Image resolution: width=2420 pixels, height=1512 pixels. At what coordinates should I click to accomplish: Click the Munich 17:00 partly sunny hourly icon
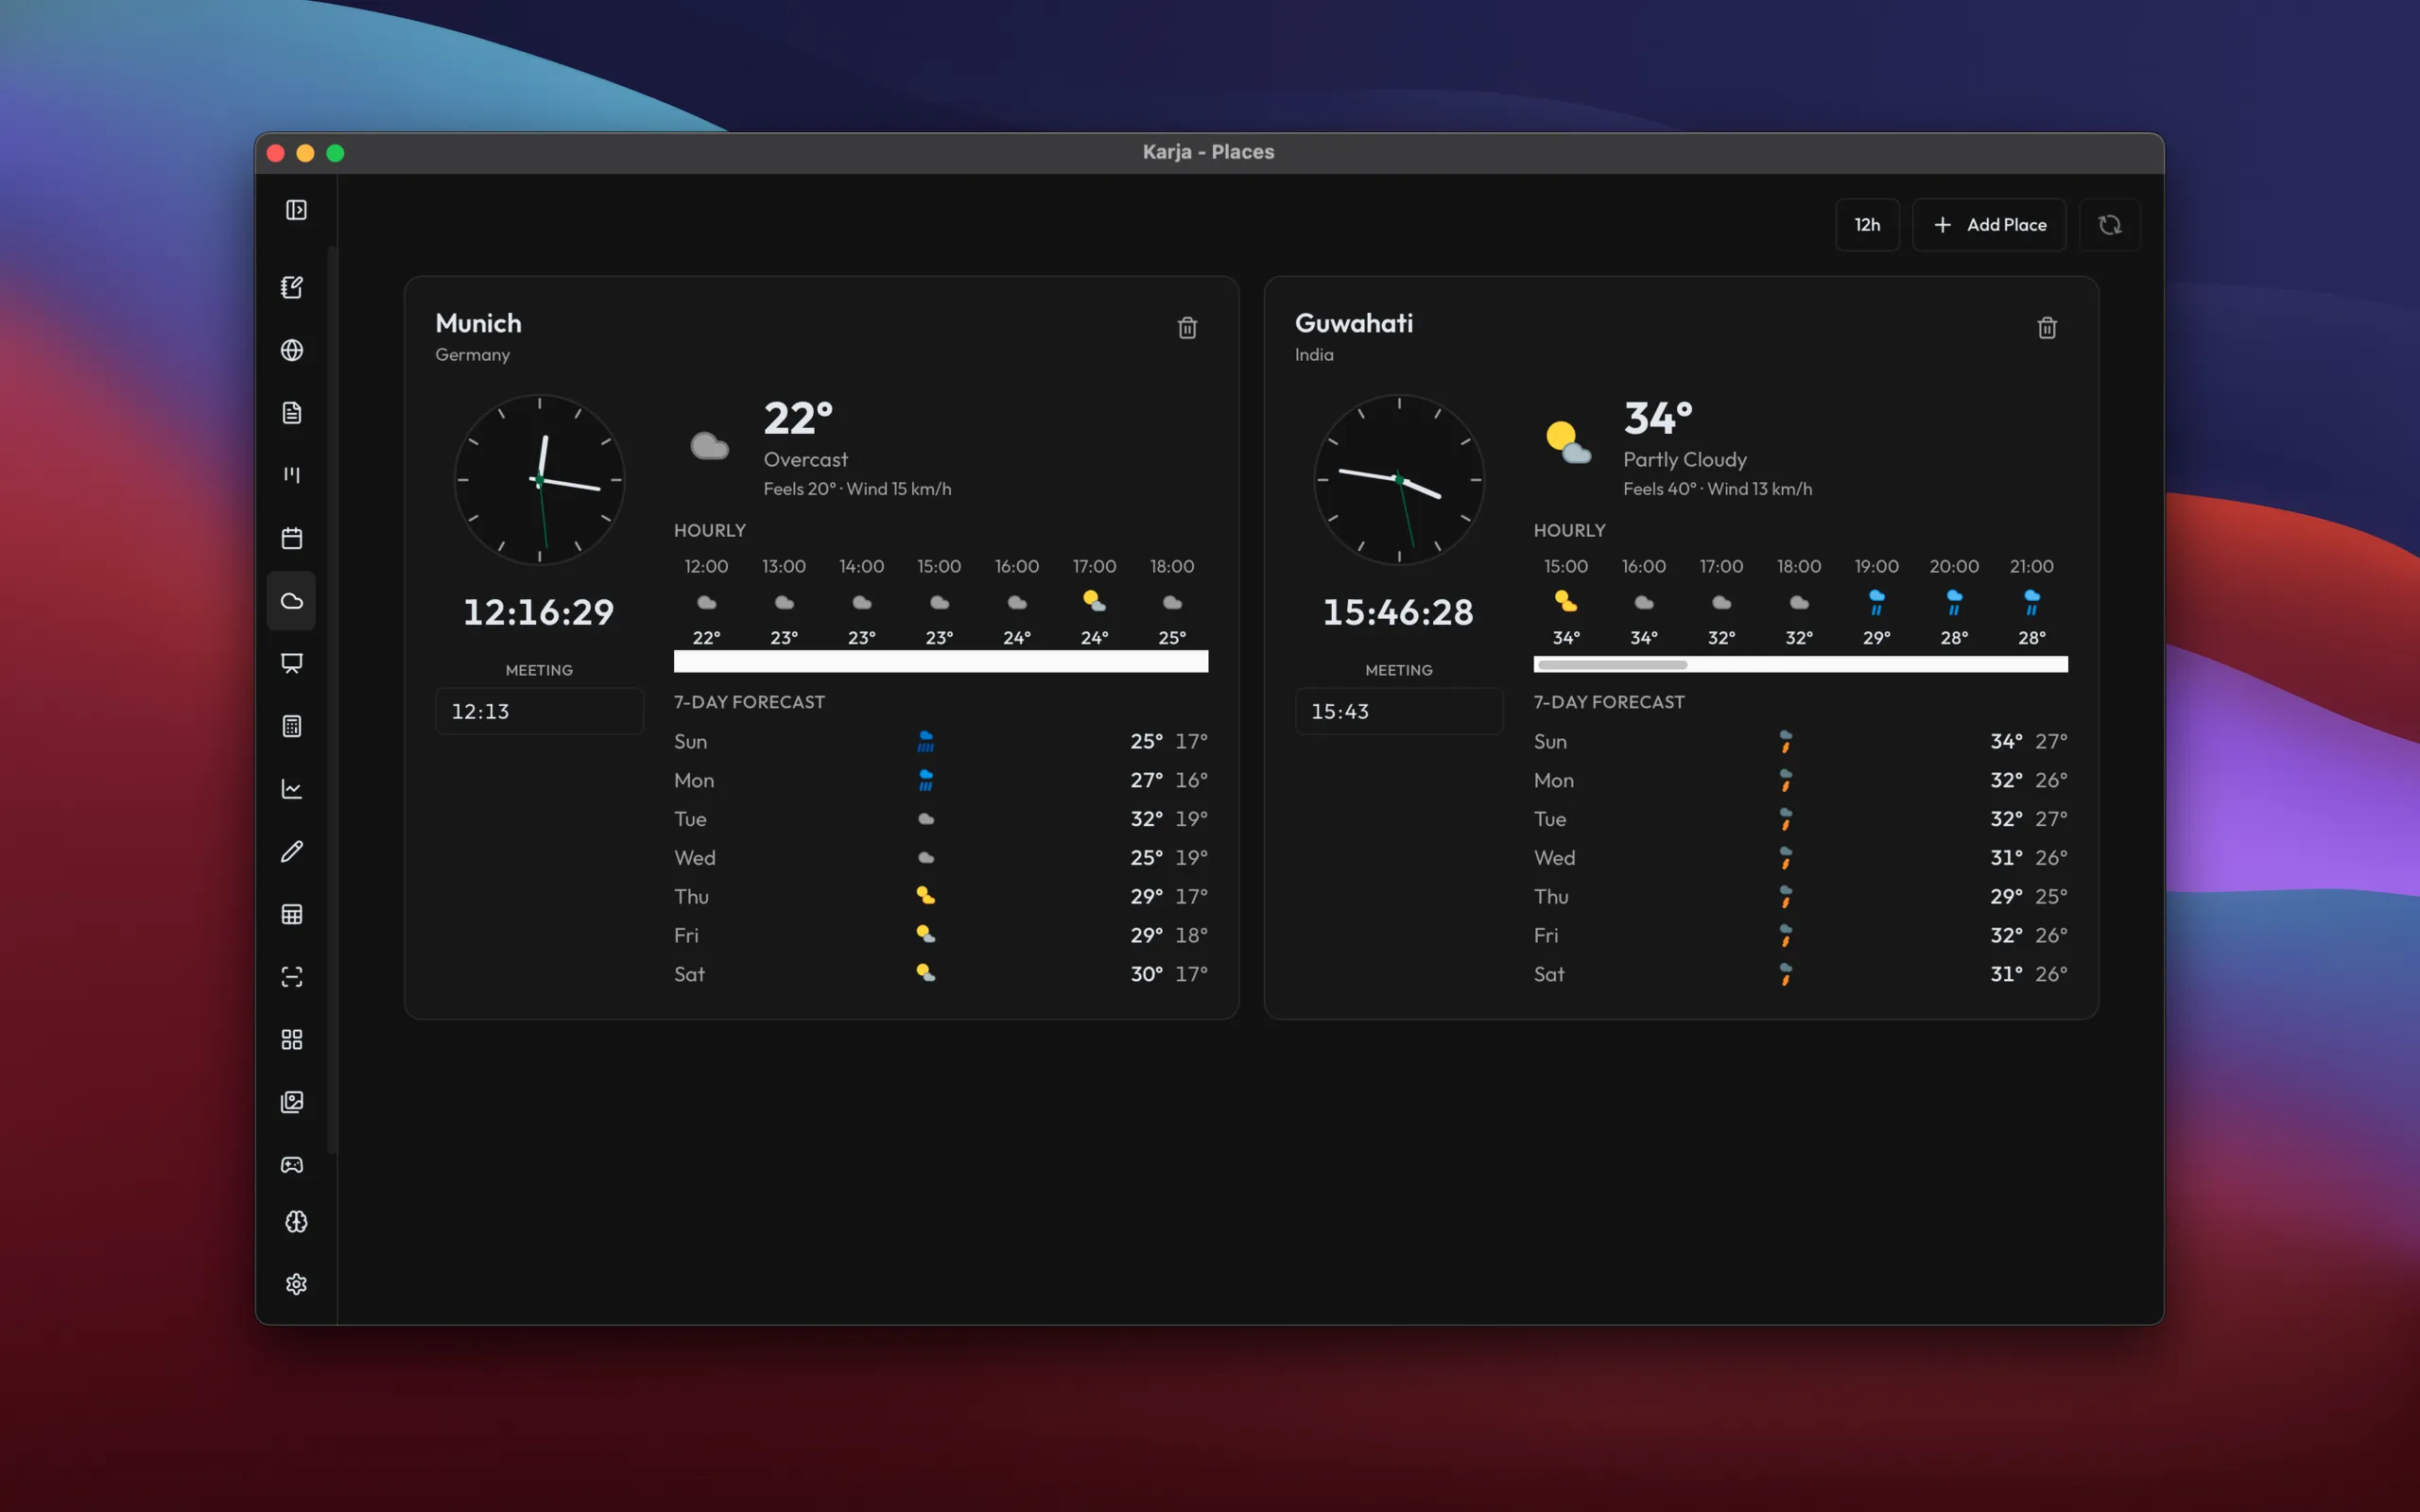(1094, 601)
